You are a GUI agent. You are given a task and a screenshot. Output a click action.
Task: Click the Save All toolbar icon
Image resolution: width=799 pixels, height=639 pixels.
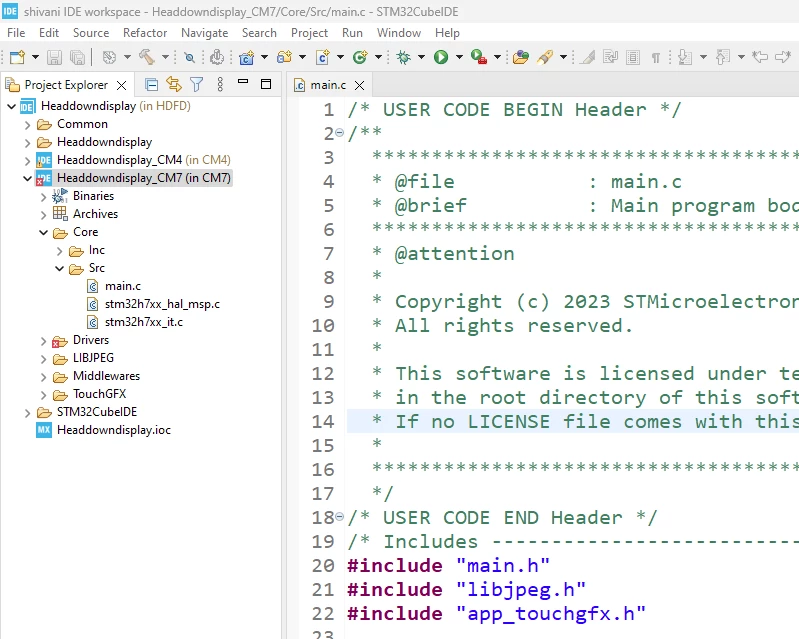(77, 57)
